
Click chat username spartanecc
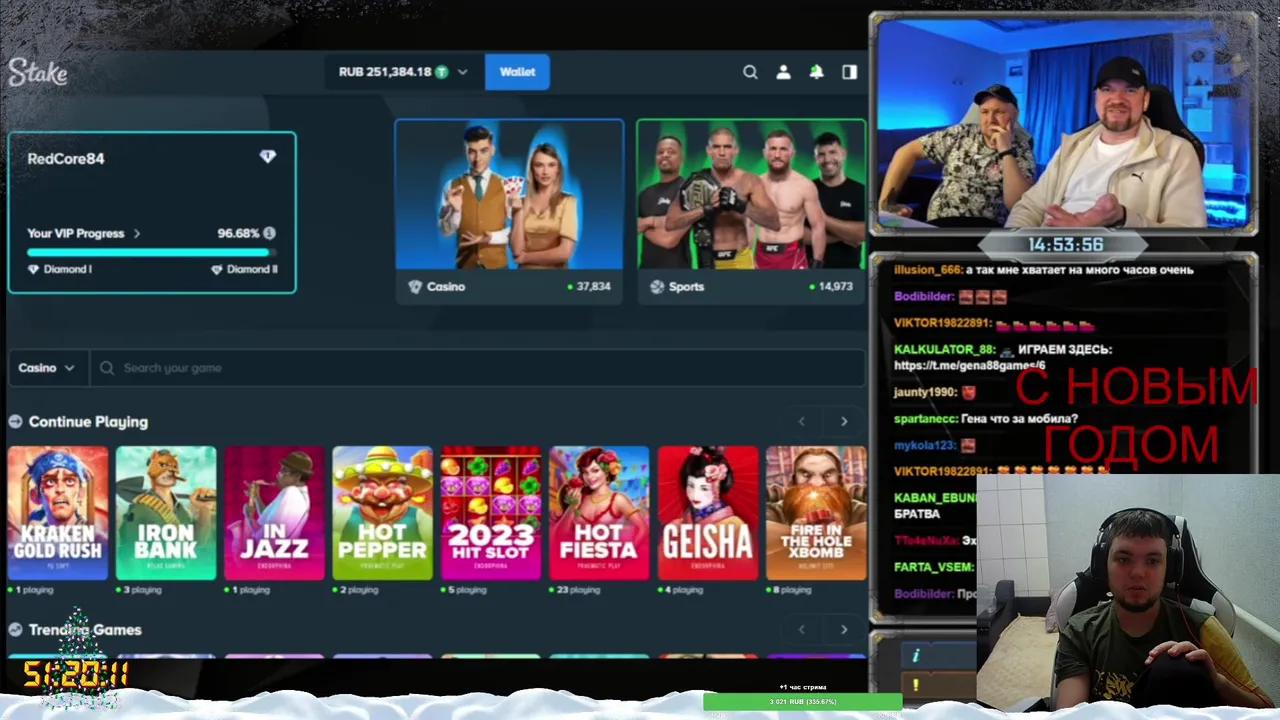[x=926, y=419]
